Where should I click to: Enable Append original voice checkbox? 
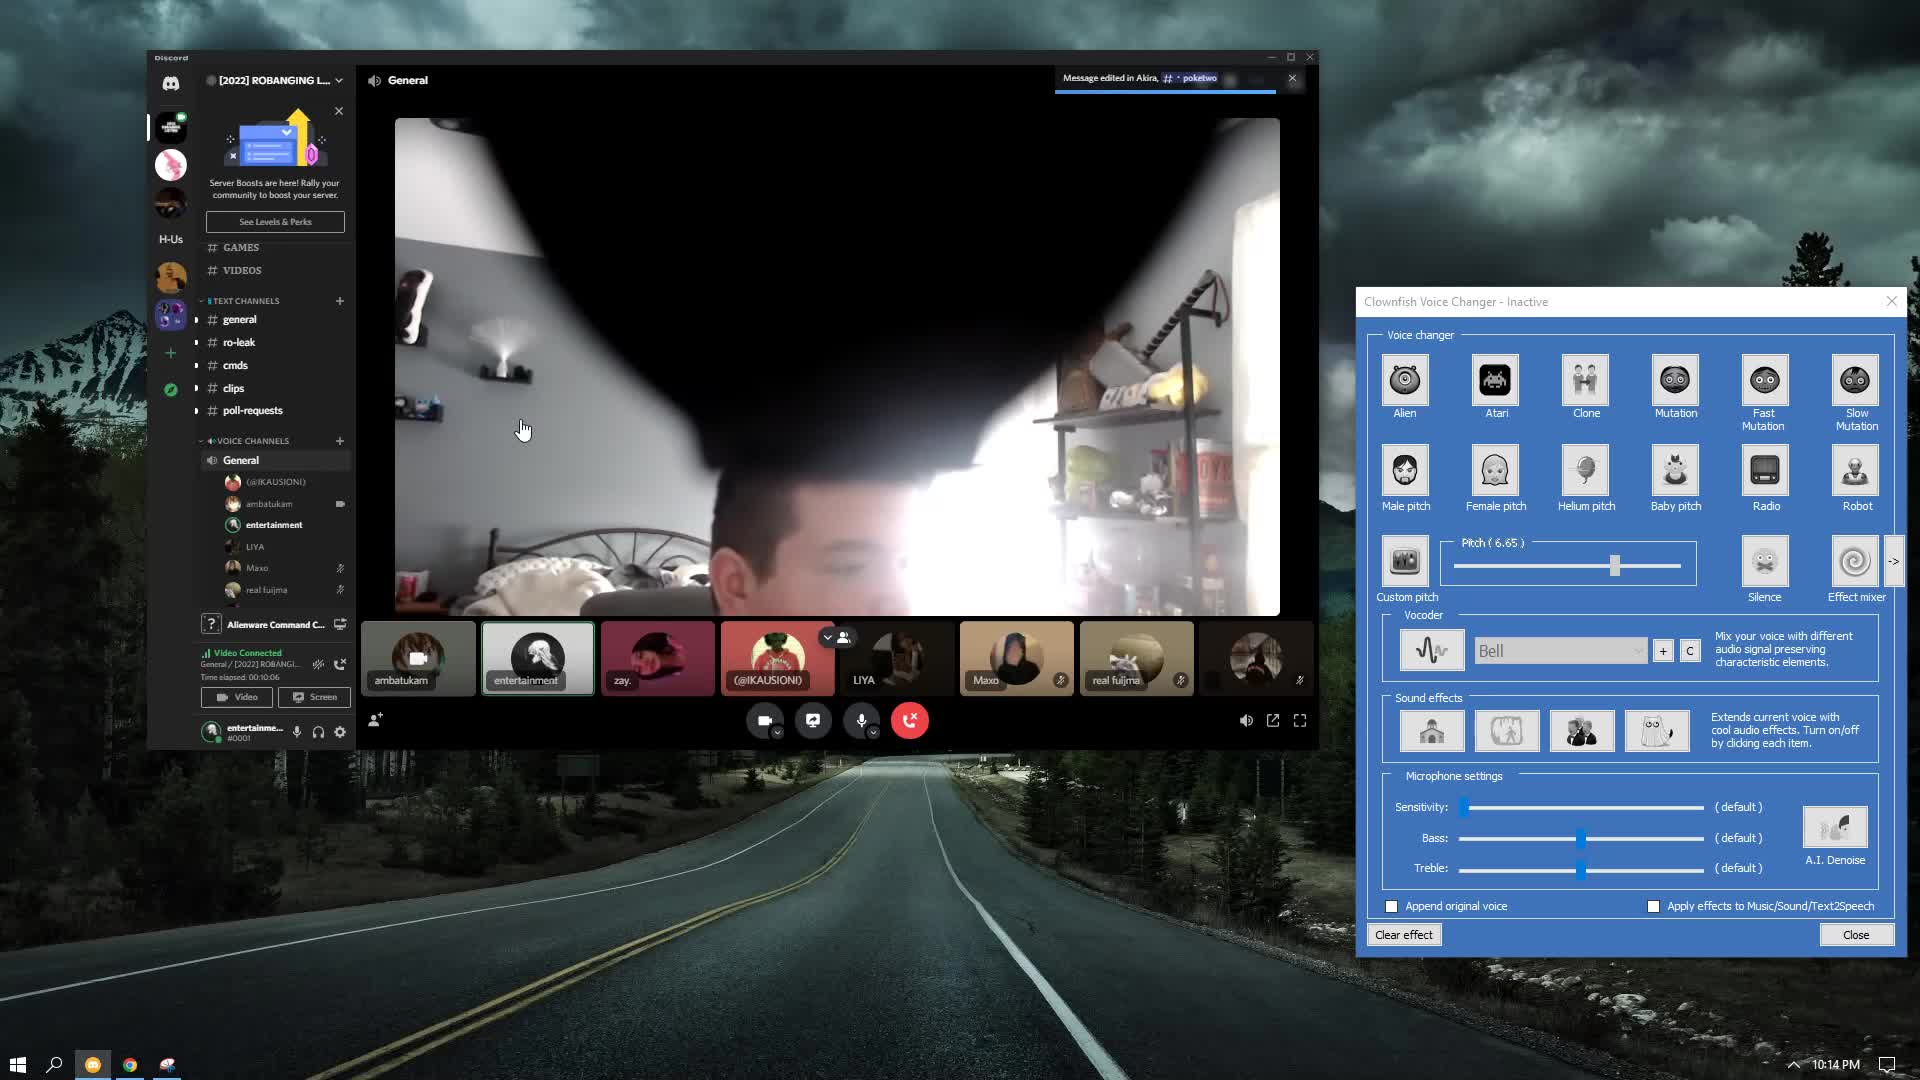pyautogui.click(x=1391, y=906)
